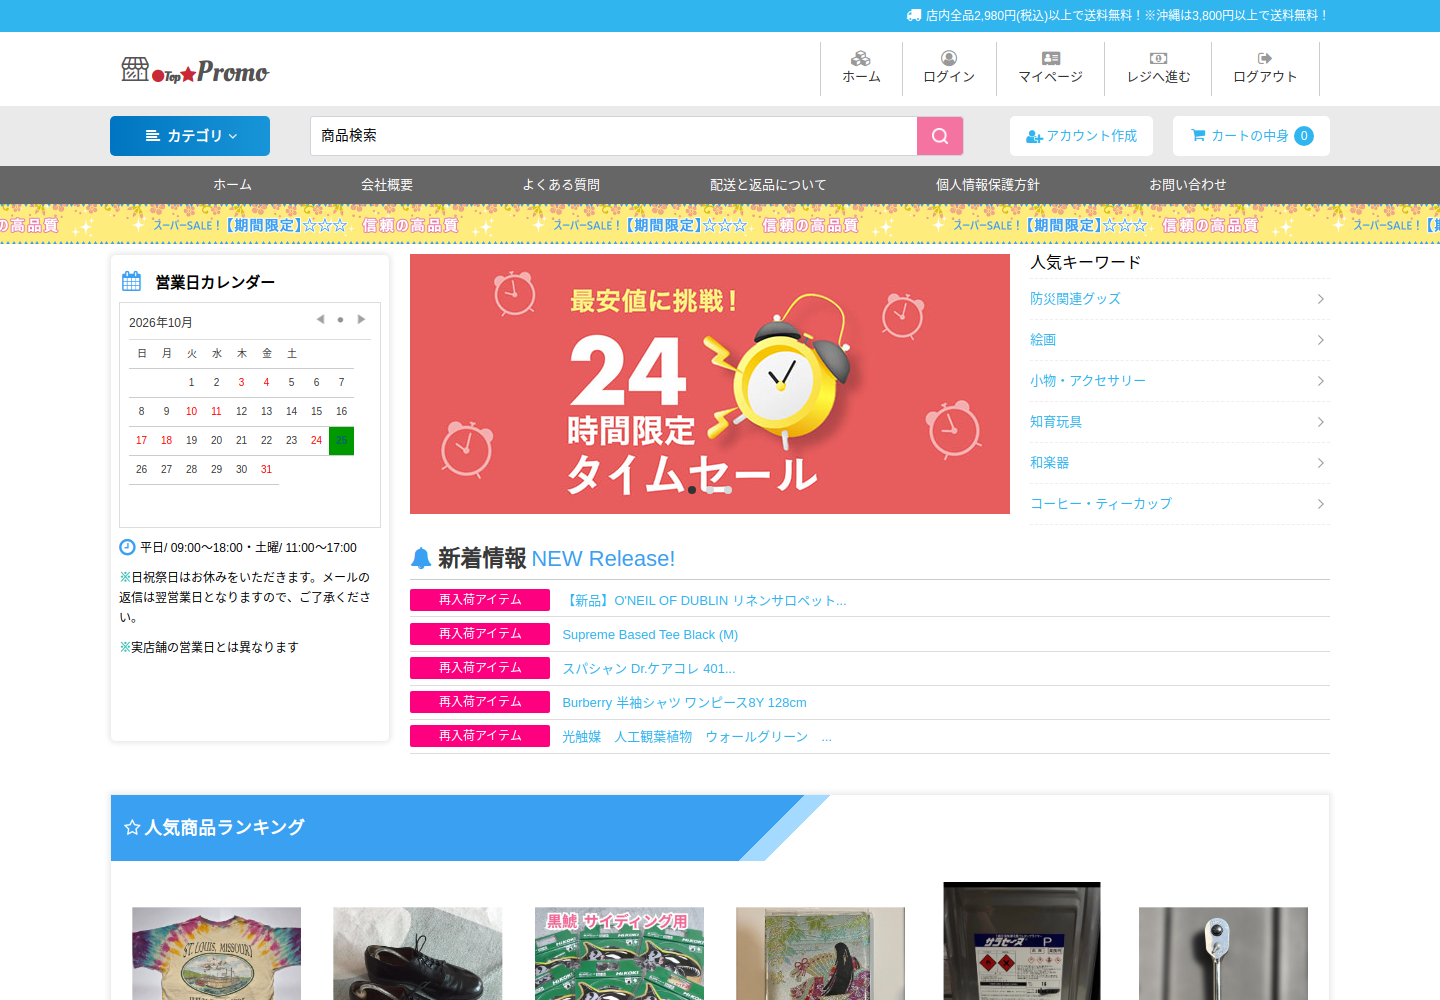Expand 絵画 keyword chevron
Image resolution: width=1440 pixels, height=1000 pixels.
[x=1320, y=340]
